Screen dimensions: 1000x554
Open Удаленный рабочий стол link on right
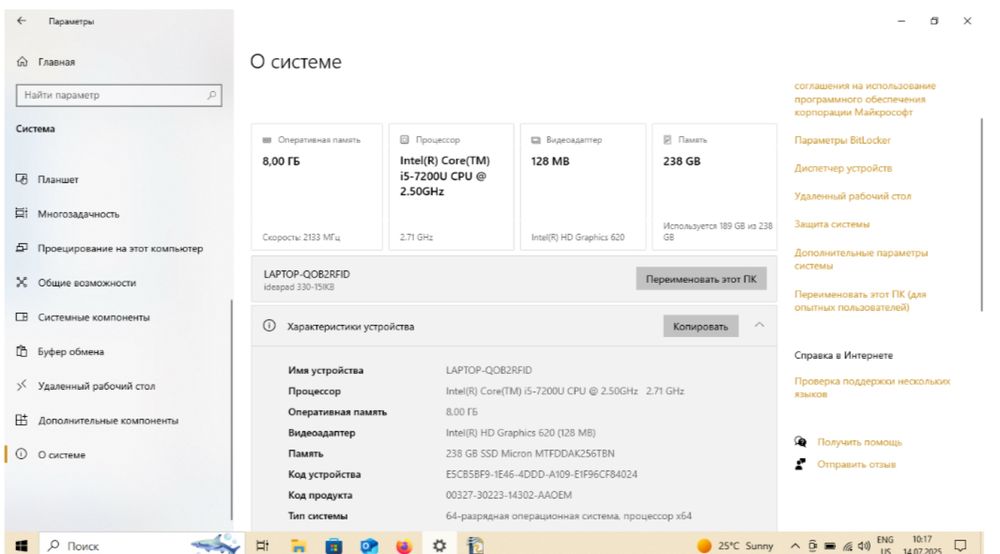pos(853,196)
